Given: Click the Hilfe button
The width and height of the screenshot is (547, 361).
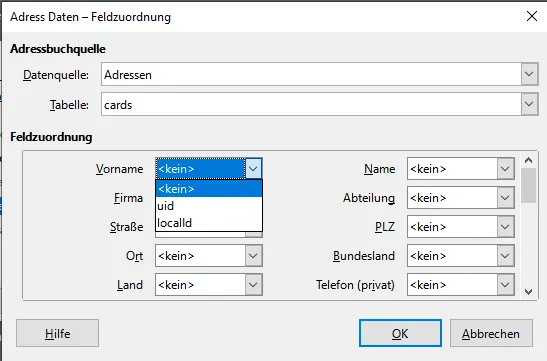Looking at the screenshot, I should tap(58, 333).
